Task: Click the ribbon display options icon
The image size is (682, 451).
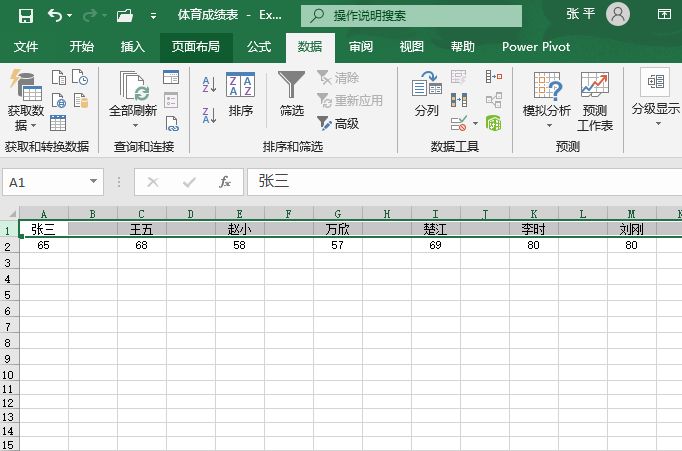Action: (664, 14)
